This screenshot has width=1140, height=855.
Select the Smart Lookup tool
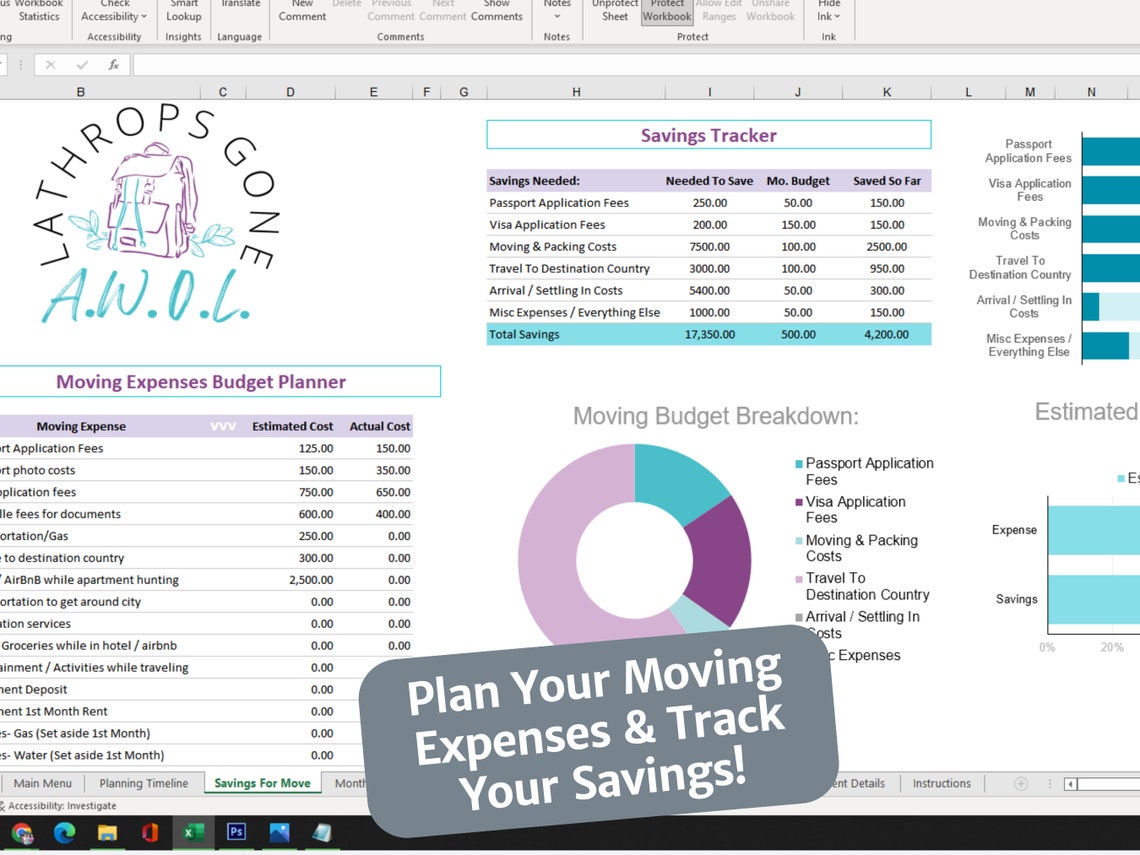pos(183,12)
